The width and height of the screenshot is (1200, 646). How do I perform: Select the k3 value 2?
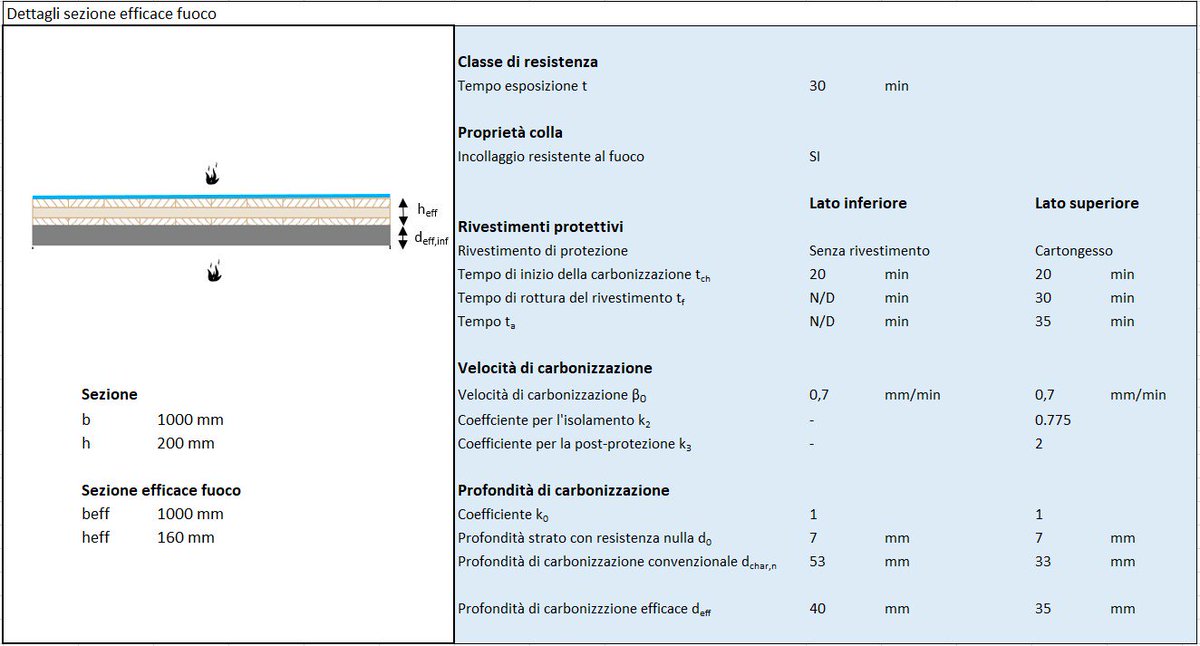coord(1039,443)
